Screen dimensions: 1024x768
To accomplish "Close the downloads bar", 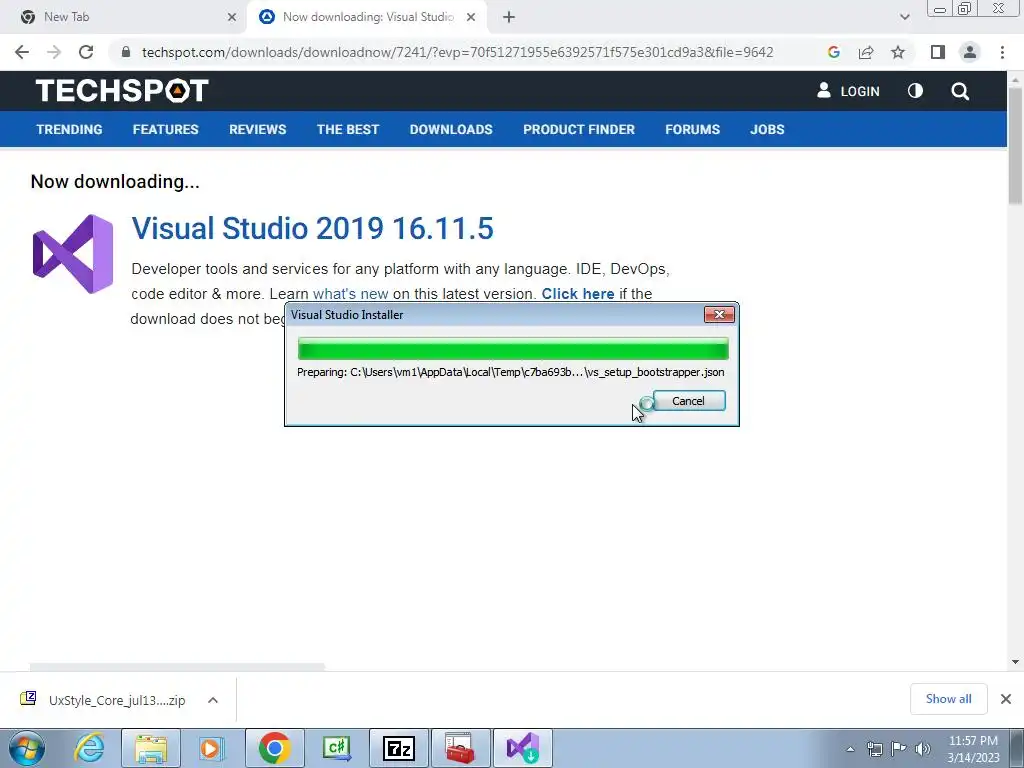I will coord(1006,699).
